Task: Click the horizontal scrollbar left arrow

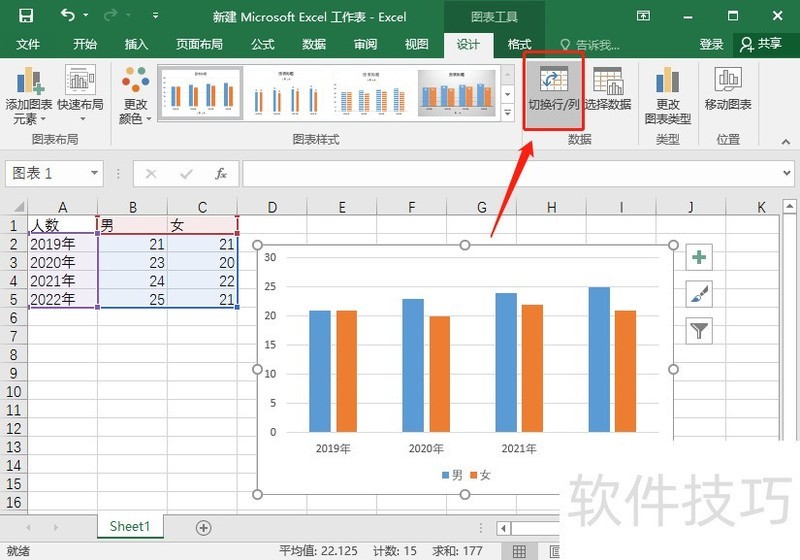Action: click(504, 528)
